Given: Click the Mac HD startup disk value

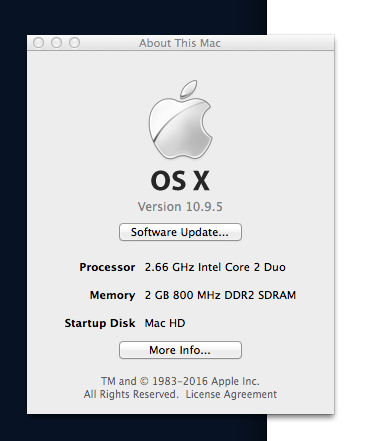Looking at the screenshot, I should pos(165,323).
